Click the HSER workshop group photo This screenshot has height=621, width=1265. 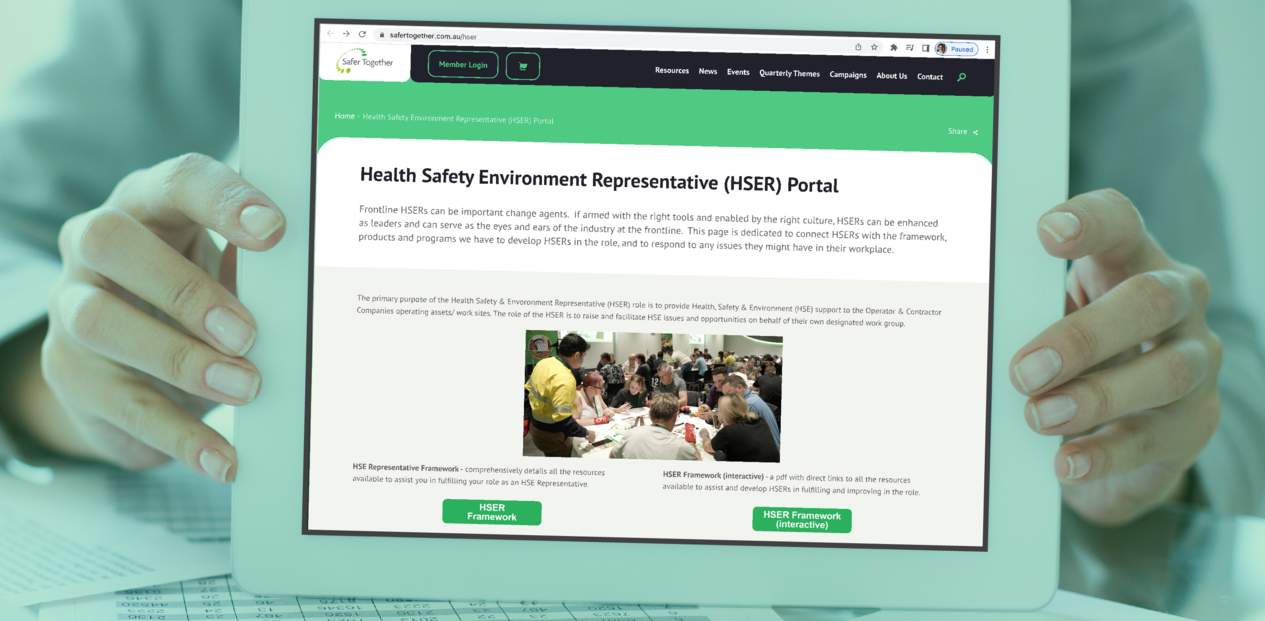click(x=652, y=396)
